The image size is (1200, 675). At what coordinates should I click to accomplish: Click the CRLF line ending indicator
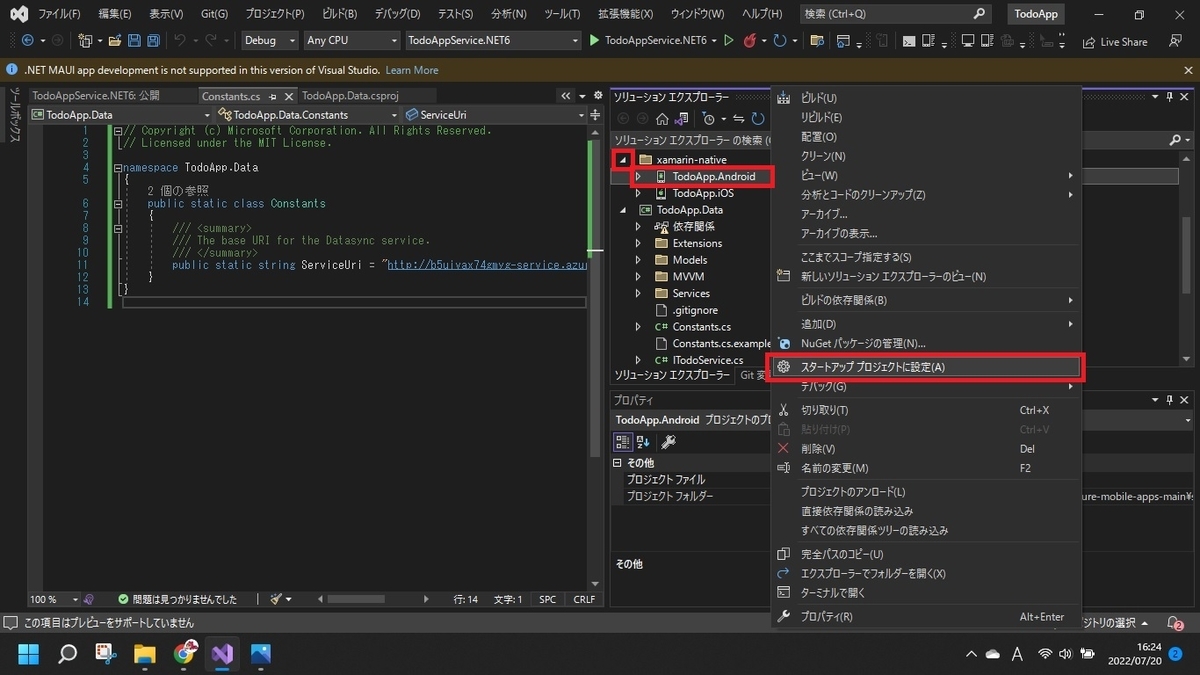click(x=584, y=599)
